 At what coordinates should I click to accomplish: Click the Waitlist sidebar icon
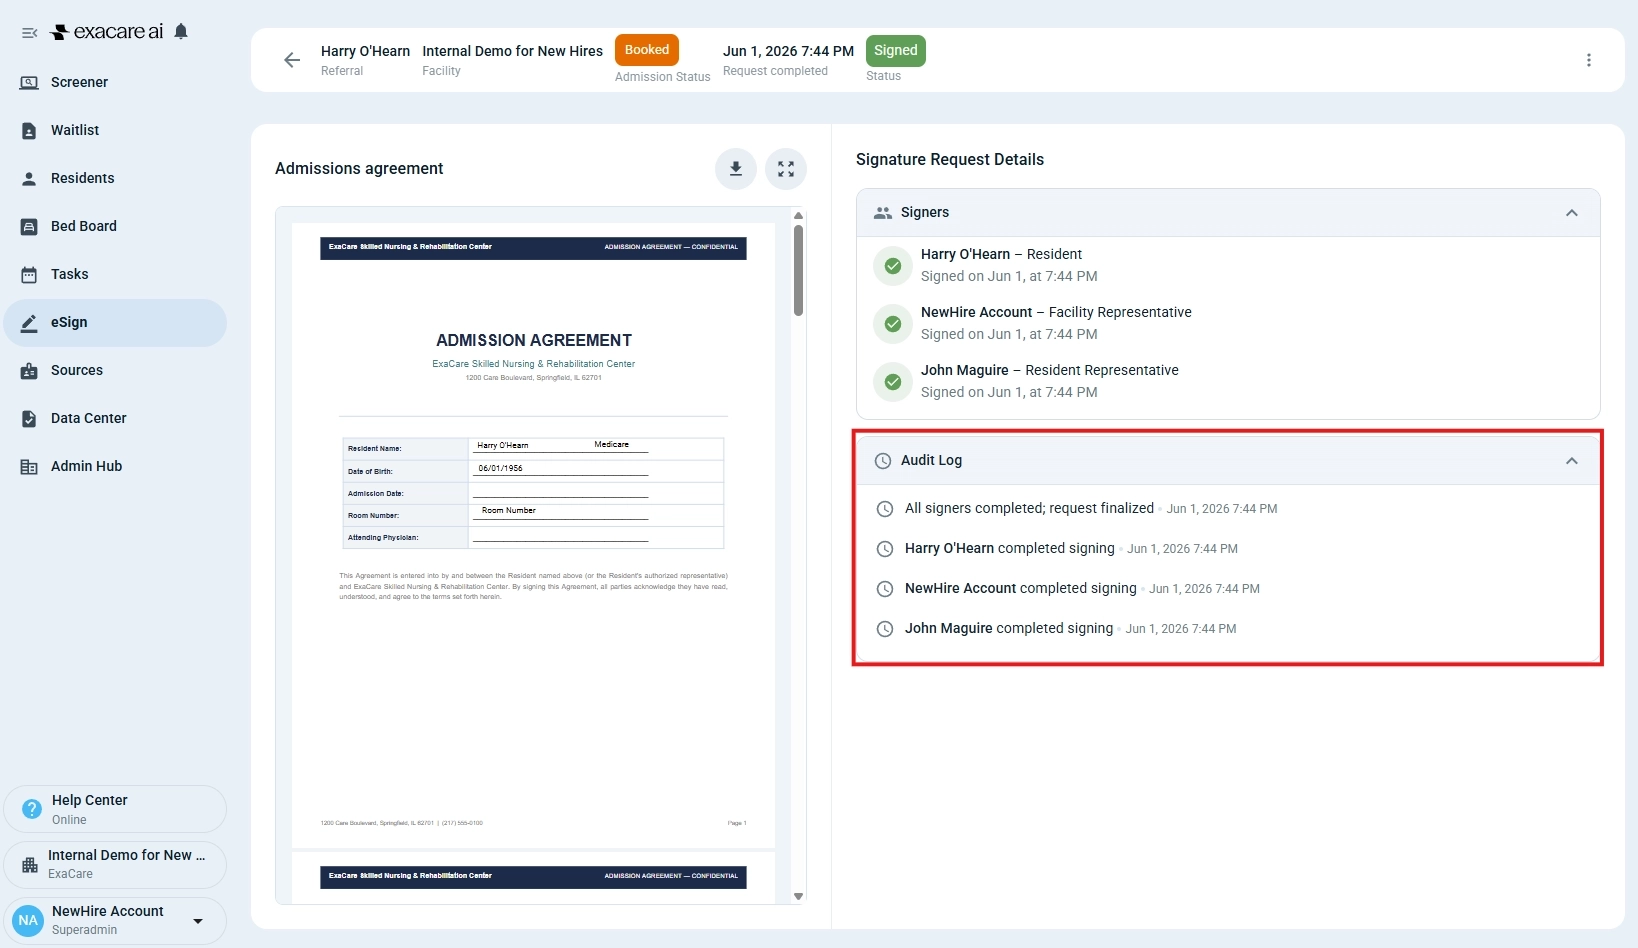tap(29, 130)
